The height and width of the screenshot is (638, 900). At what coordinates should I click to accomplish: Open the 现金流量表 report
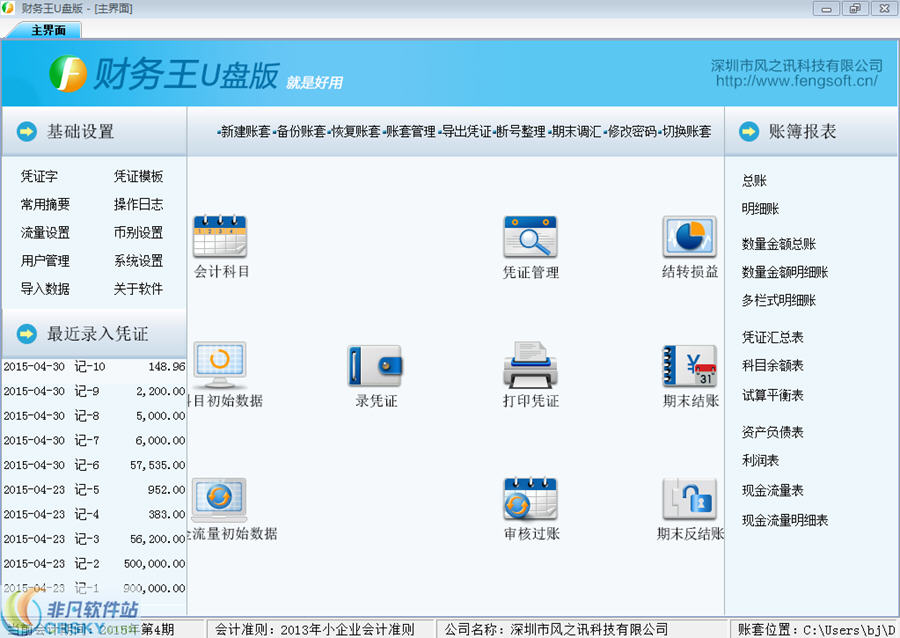pos(773,491)
